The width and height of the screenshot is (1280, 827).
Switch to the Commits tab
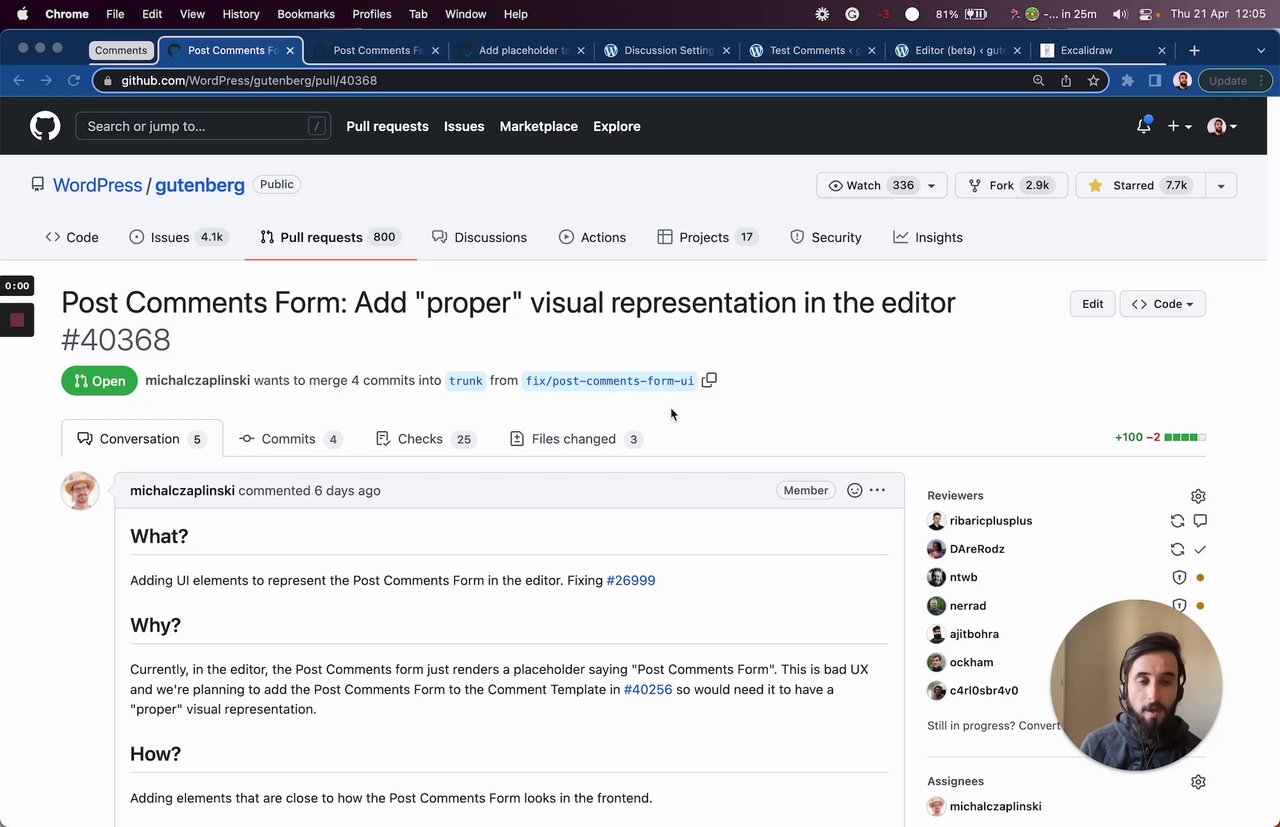pos(290,439)
